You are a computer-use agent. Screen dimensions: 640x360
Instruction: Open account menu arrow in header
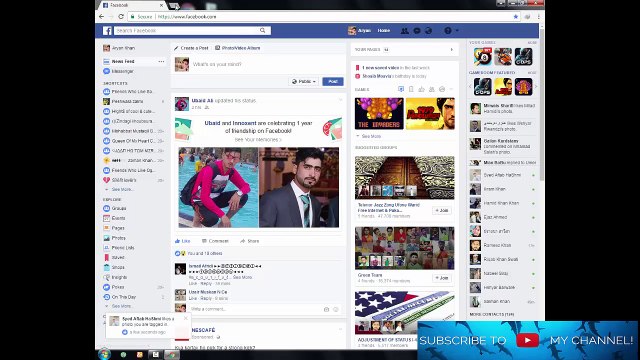click(x=457, y=31)
